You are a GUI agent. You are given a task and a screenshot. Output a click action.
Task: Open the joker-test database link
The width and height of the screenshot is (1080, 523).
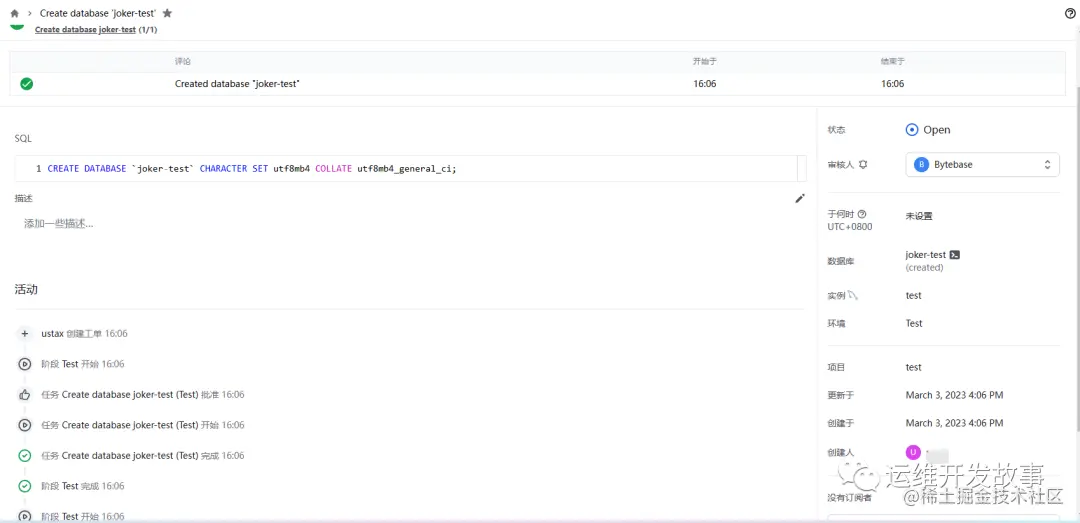[926, 255]
